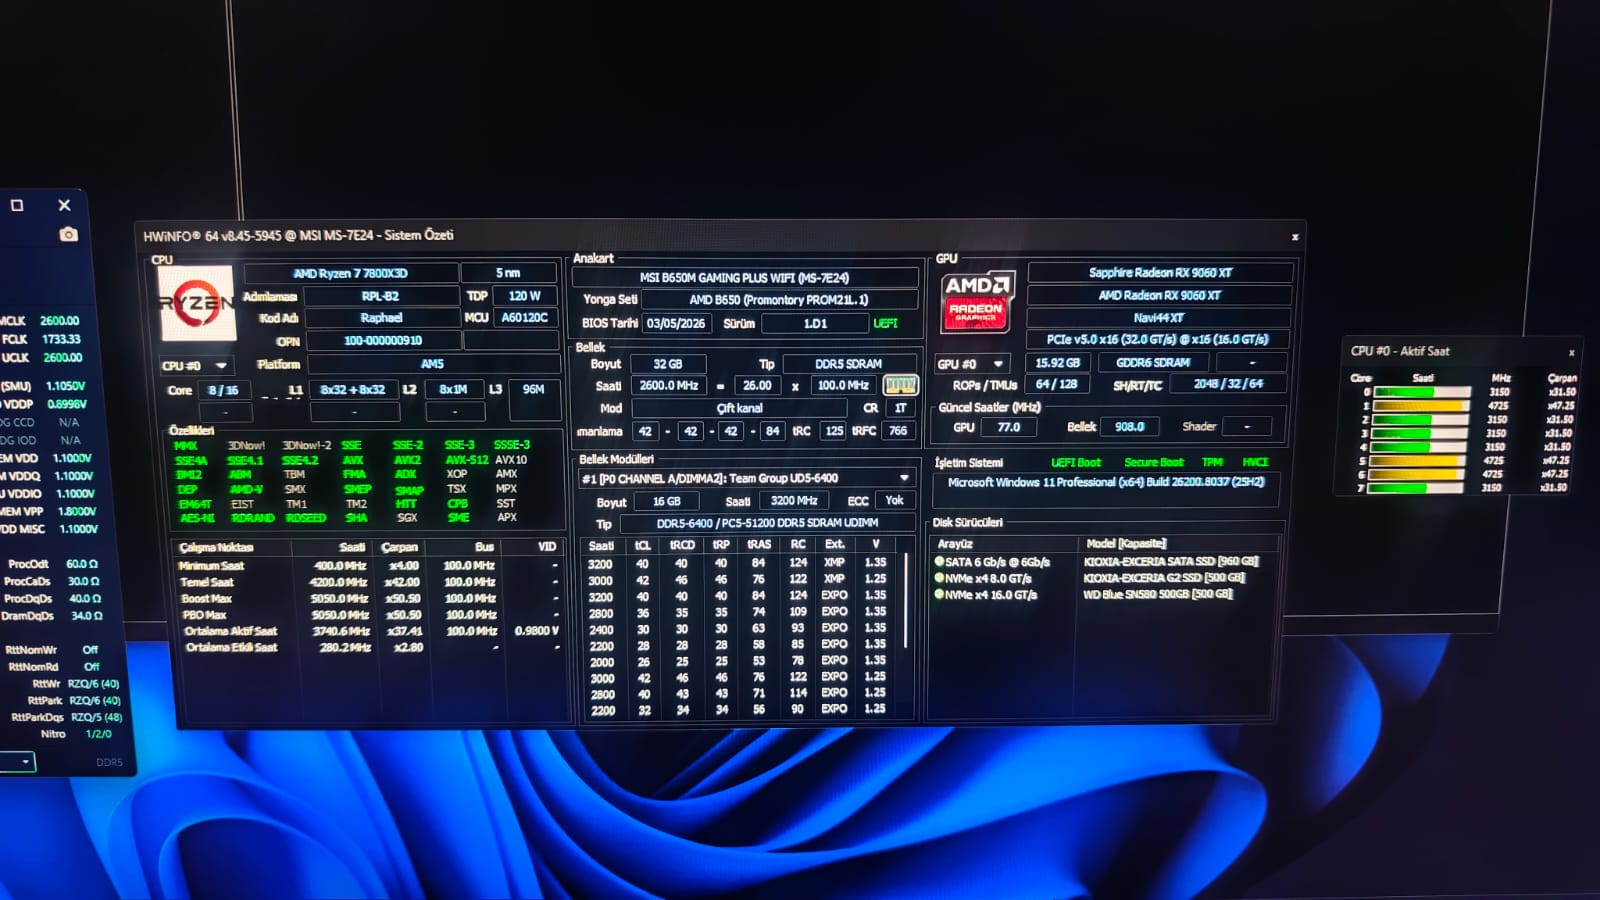The width and height of the screenshot is (1600, 900).
Task: Click the camera screenshot icon in left window
Action: tap(68, 234)
